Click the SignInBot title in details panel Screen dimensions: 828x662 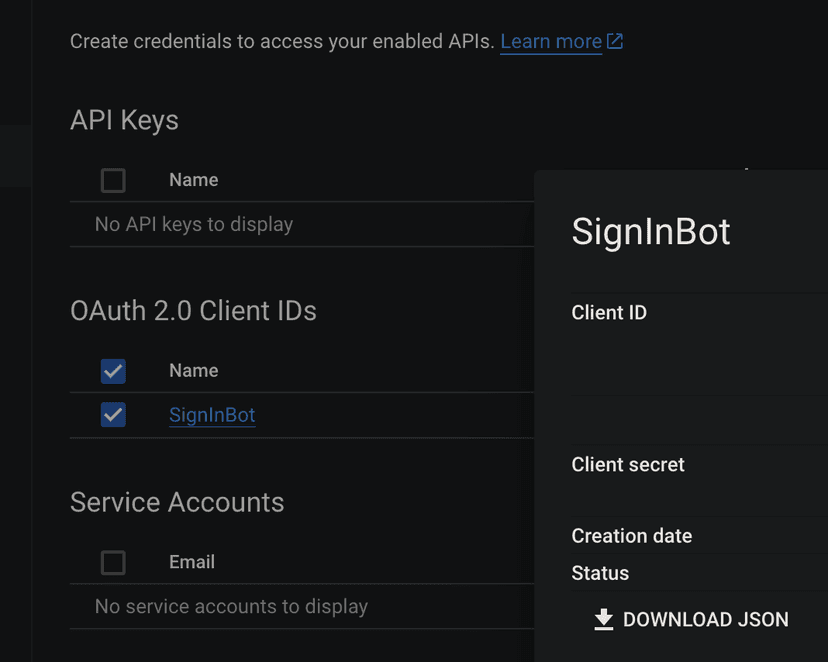pyautogui.click(x=651, y=232)
